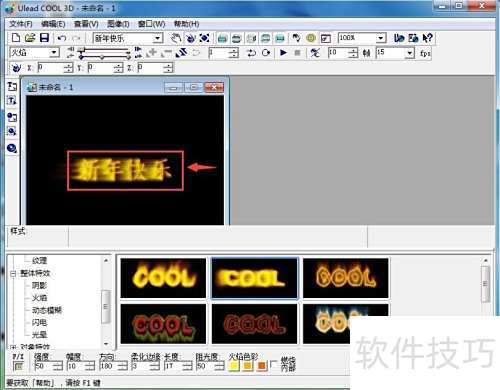This screenshot has height=390, width=500.
Task: Open the 15 fps dropdown
Action: 410,53
